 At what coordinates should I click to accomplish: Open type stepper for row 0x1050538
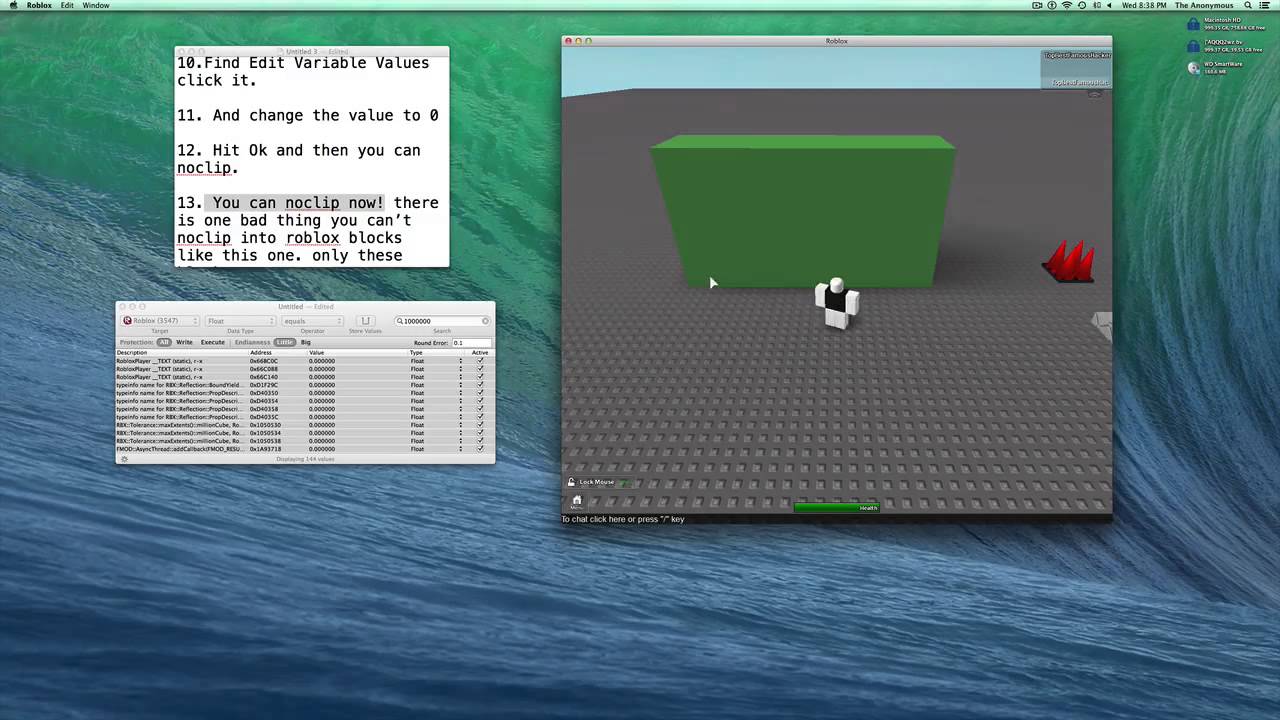click(x=461, y=441)
